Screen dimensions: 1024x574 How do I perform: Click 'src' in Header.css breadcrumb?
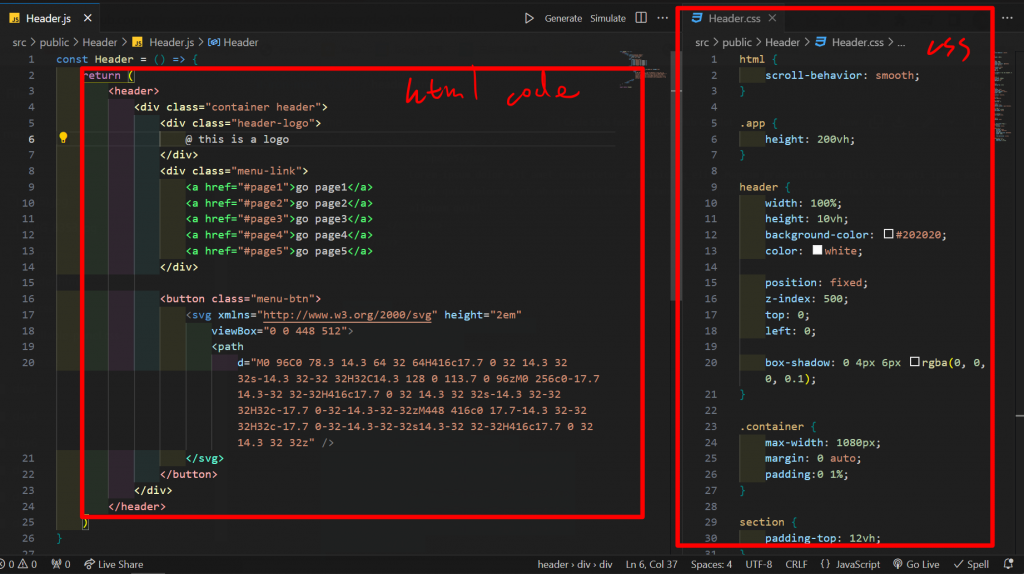click(x=702, y=42)
